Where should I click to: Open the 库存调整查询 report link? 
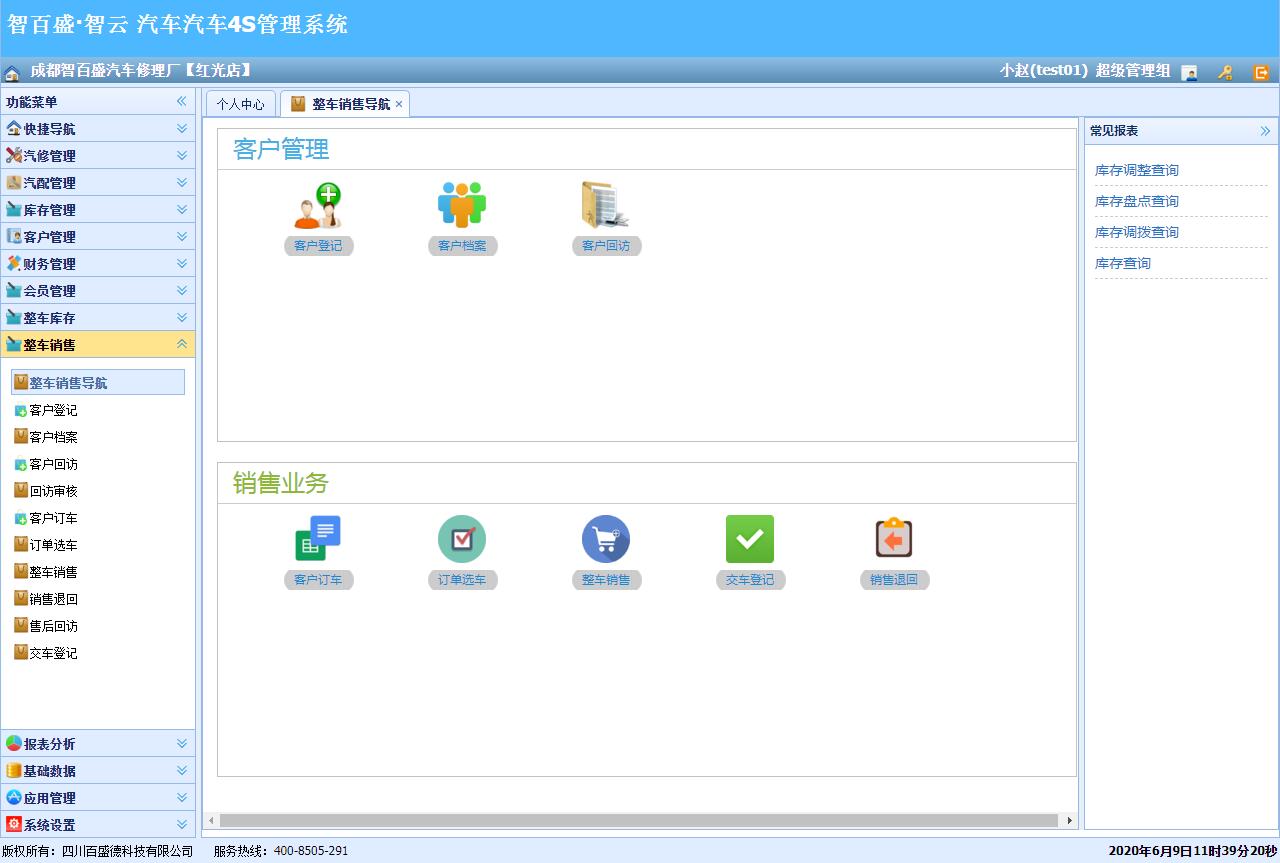[x=1137, y=170]
